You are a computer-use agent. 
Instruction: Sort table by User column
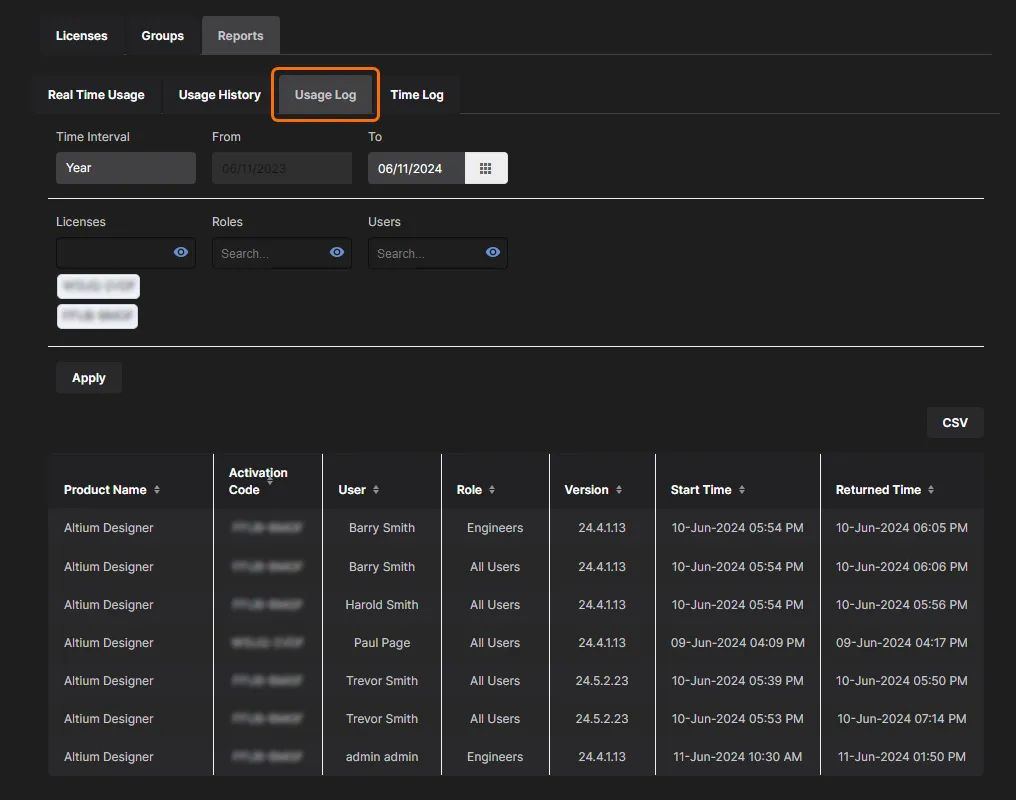[x=376, y=490]
